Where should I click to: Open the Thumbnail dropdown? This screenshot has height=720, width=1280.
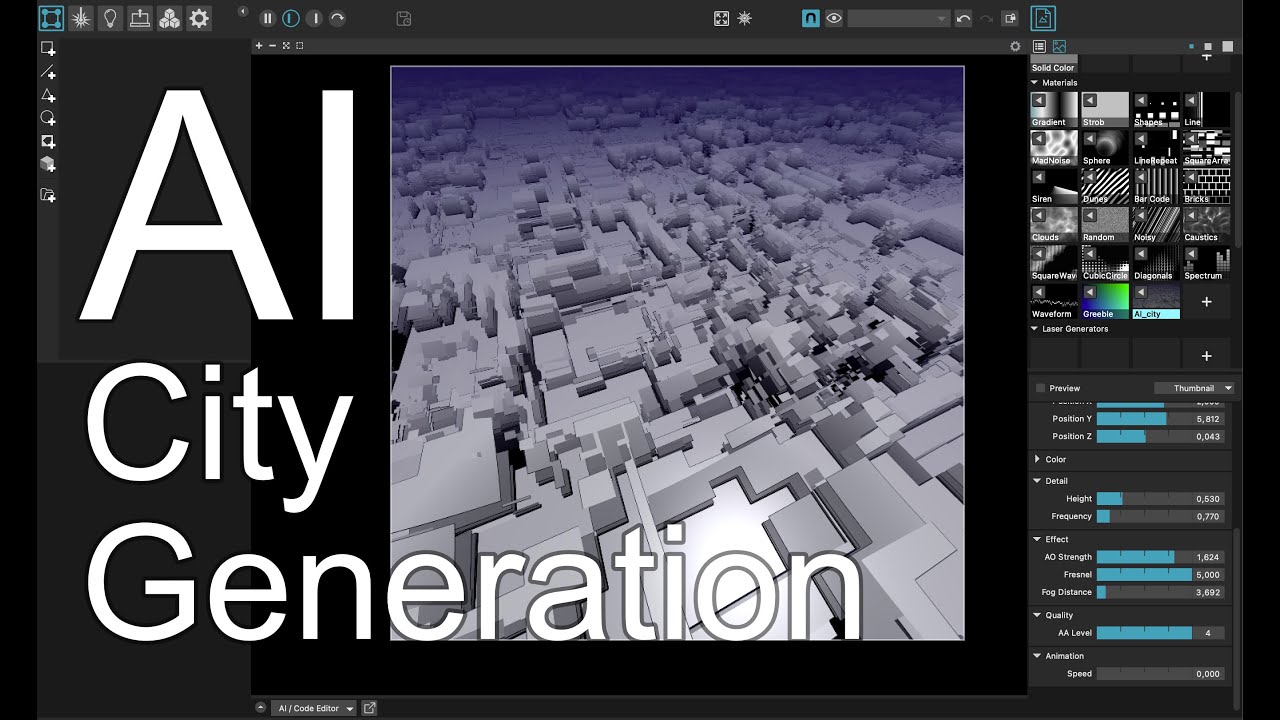[x=1194, y=388]
